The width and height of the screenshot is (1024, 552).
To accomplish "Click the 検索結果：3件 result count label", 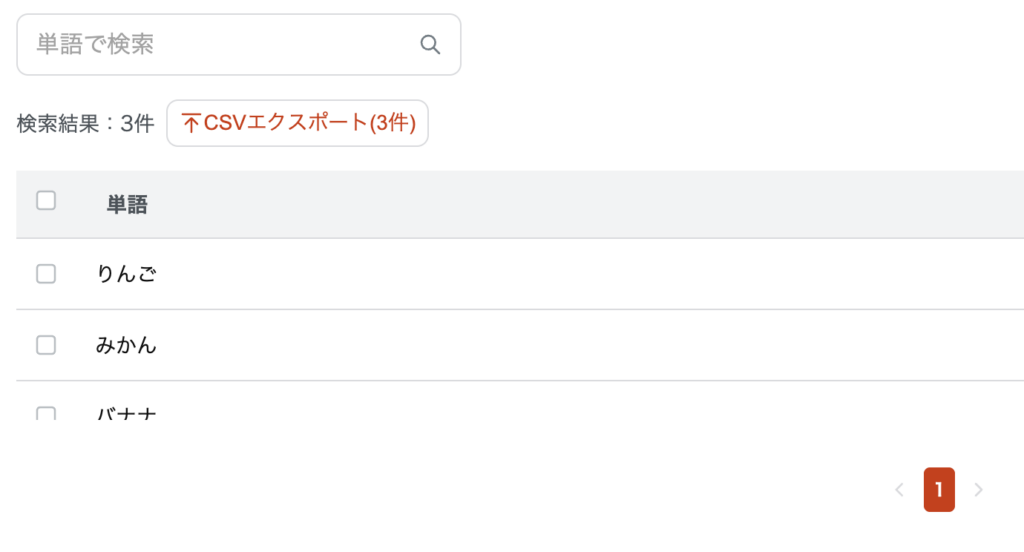I will (85, 124).
